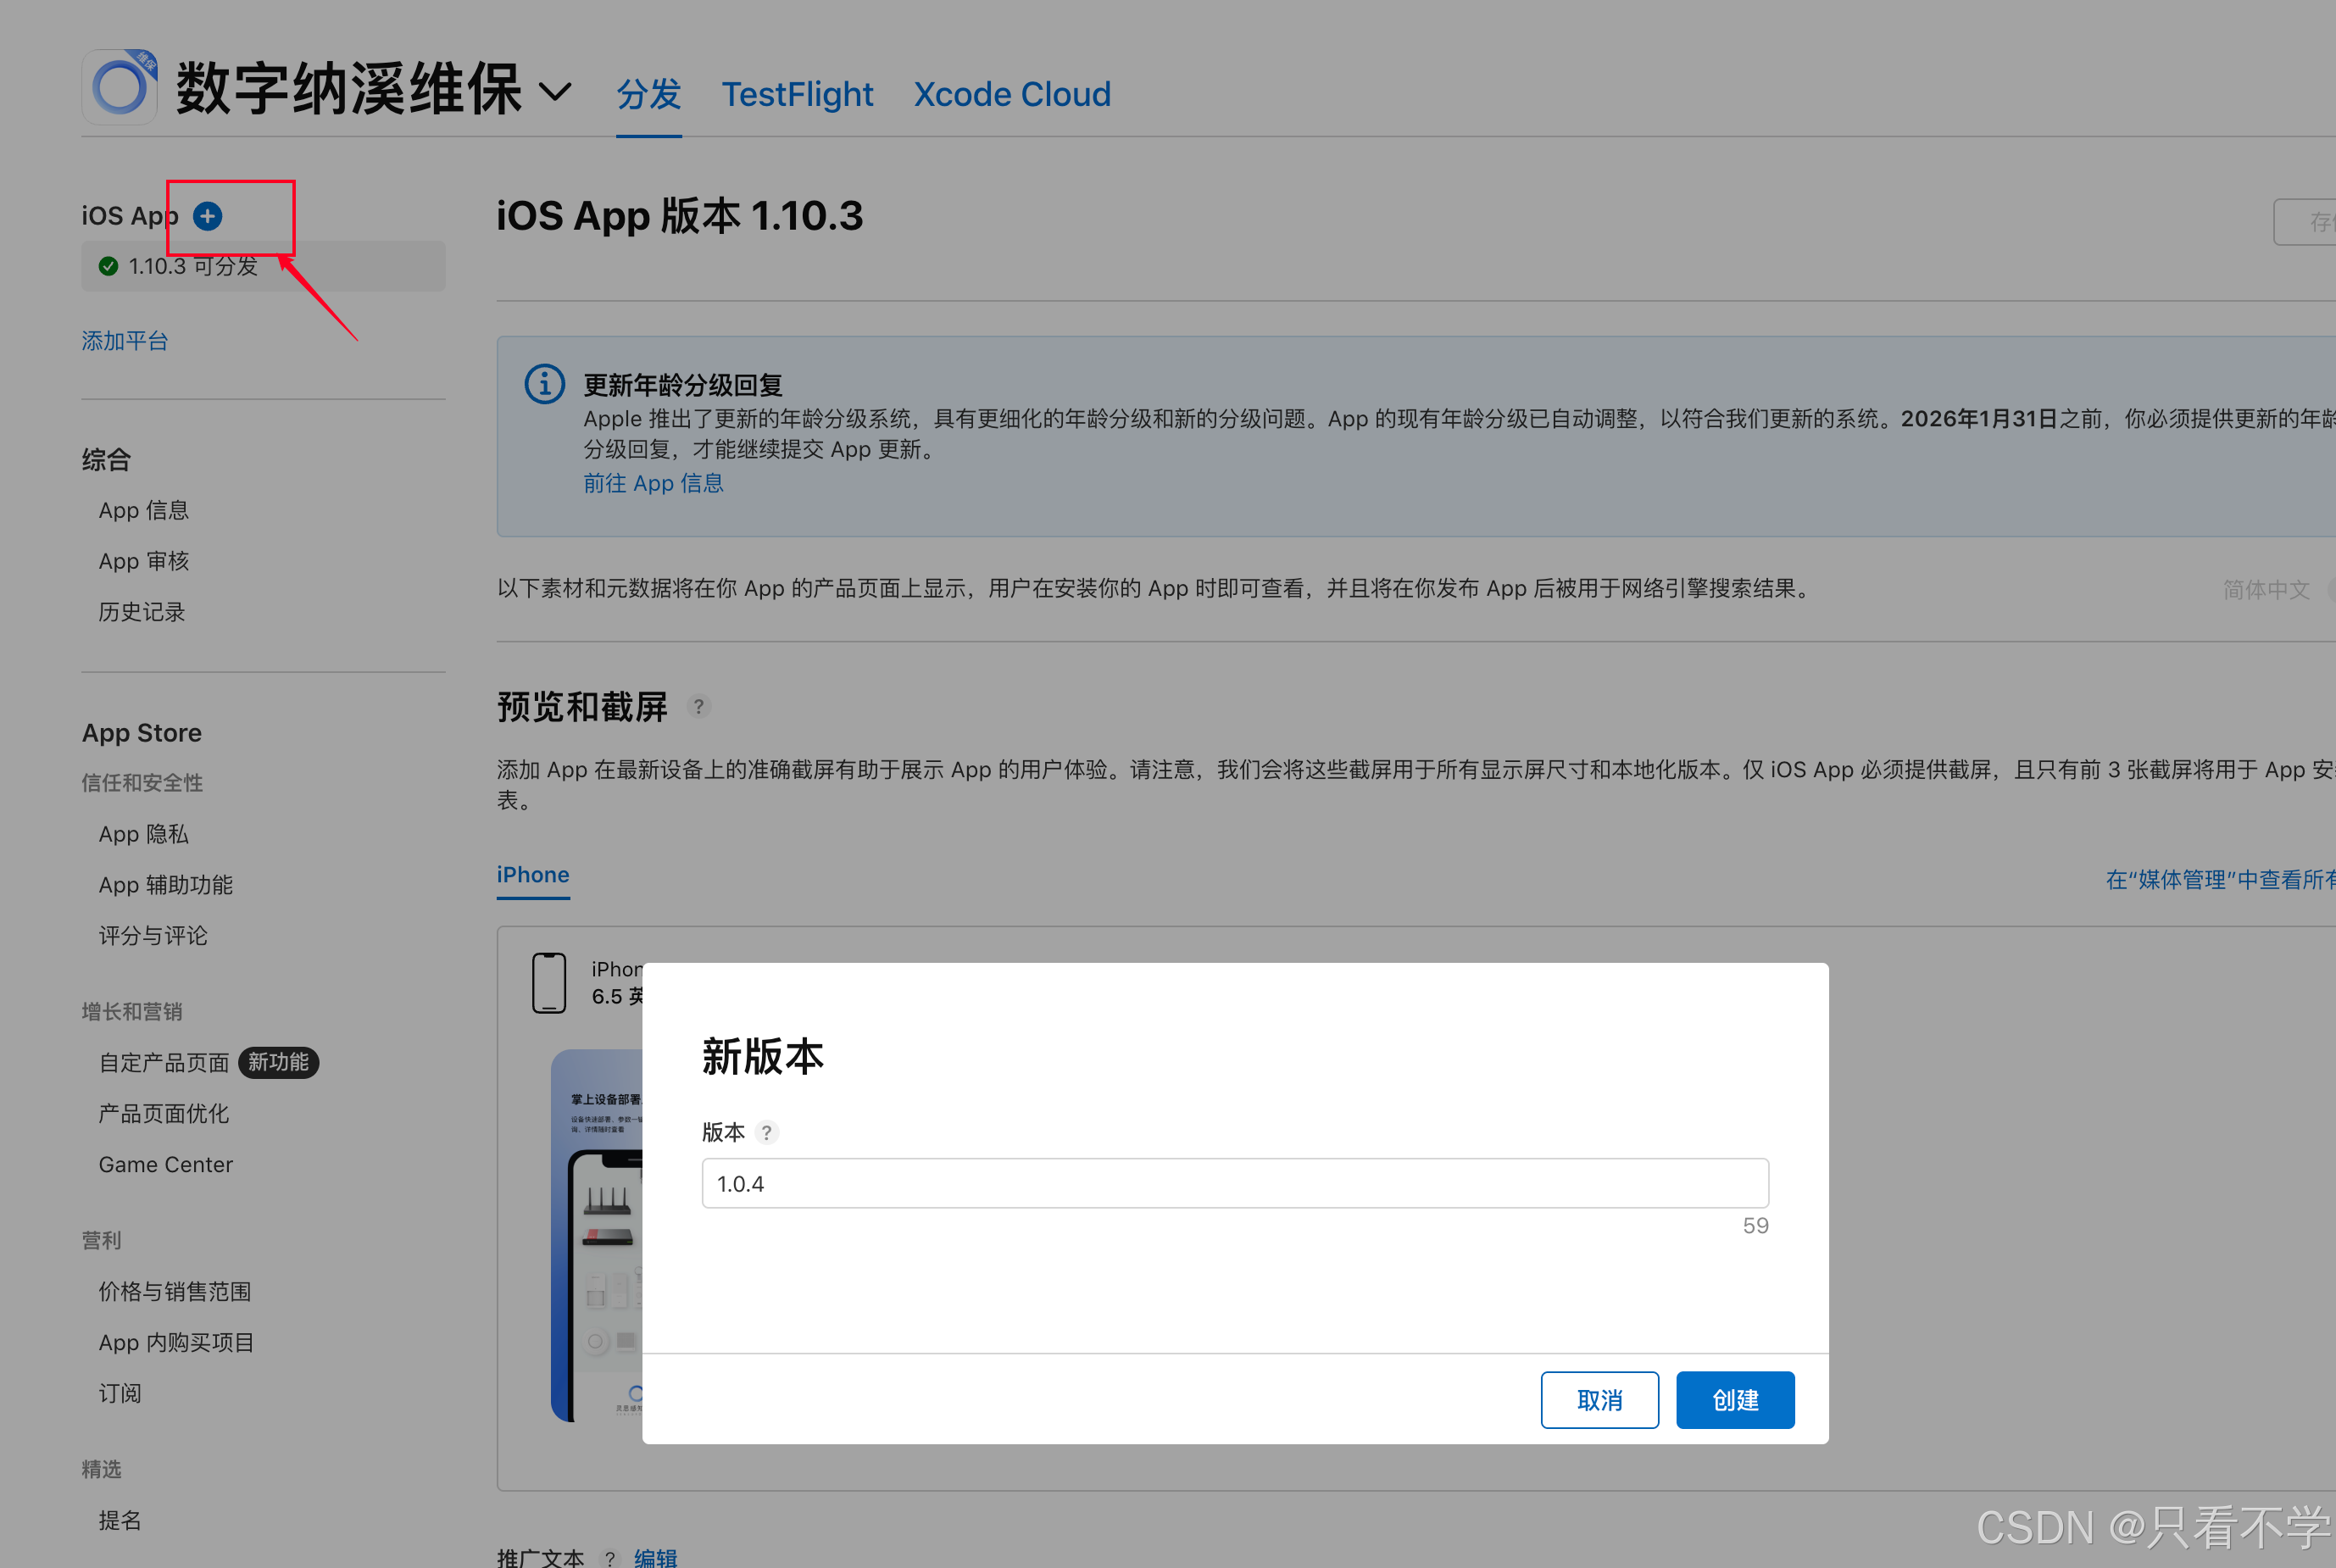Open the 媒体管理 view-all link
This screenshot has height=1568, width=2336.
click(2220, 879)
